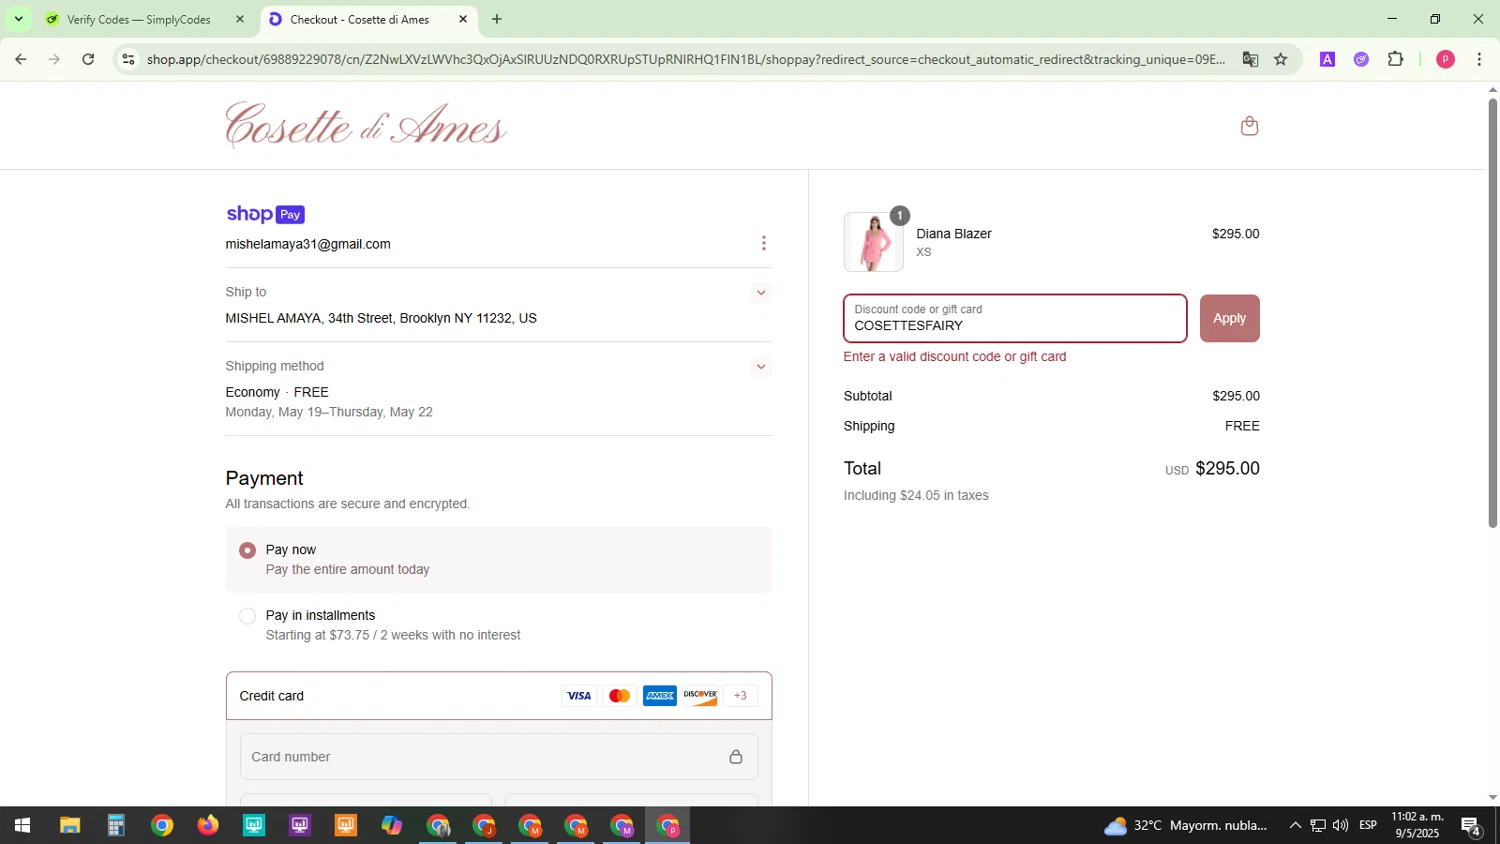
Task: Click the Visa card icon
Action: 579,696
